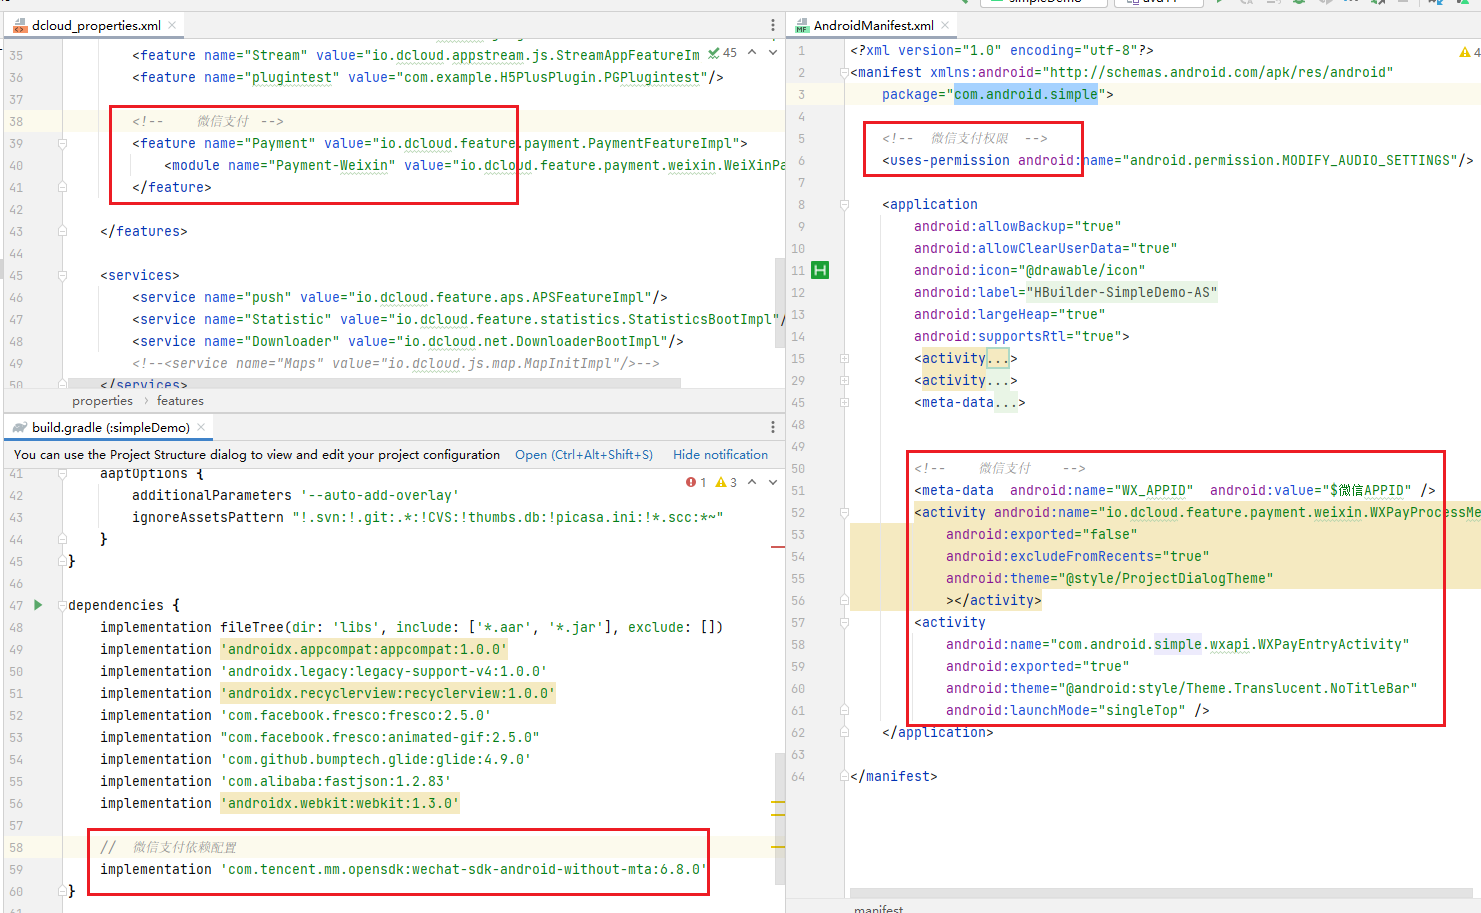
Task: Close the build.gradle (:simpleDemo) tab
Action: (x=201, y=427)
